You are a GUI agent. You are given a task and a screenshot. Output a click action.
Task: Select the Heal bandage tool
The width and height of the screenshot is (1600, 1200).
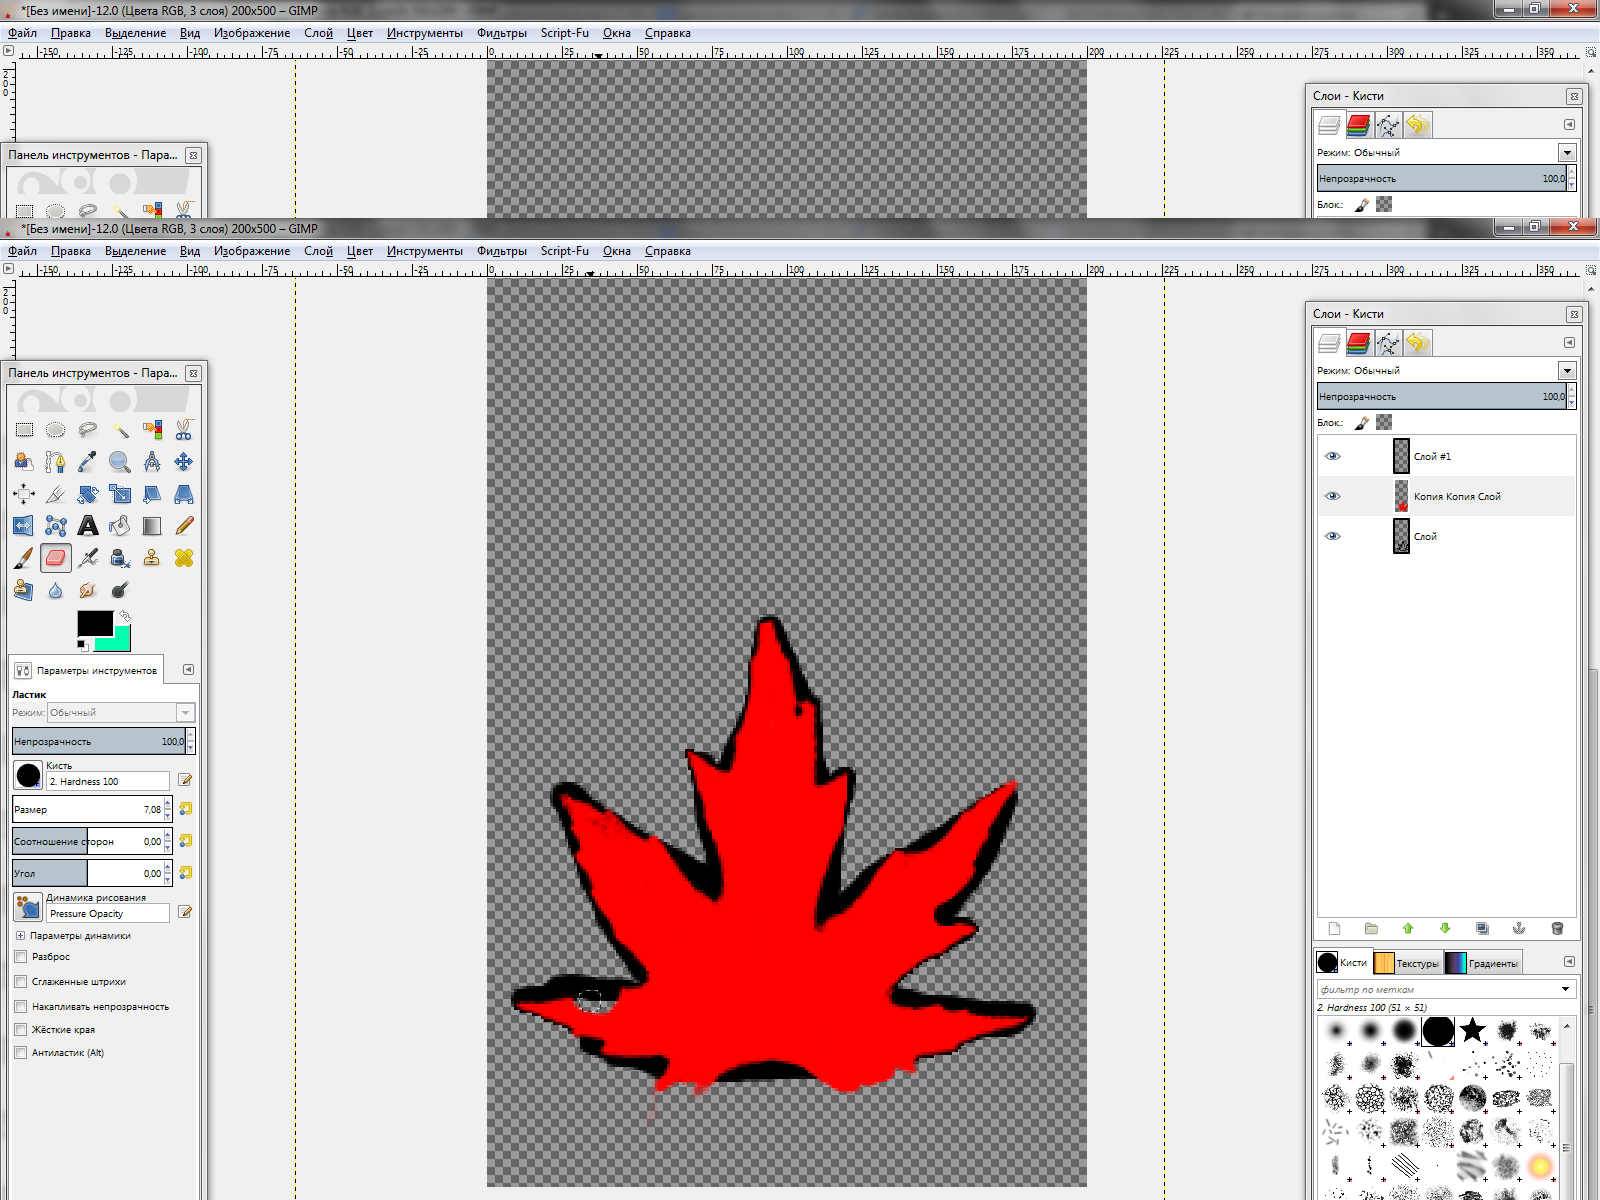coord(184,558)
